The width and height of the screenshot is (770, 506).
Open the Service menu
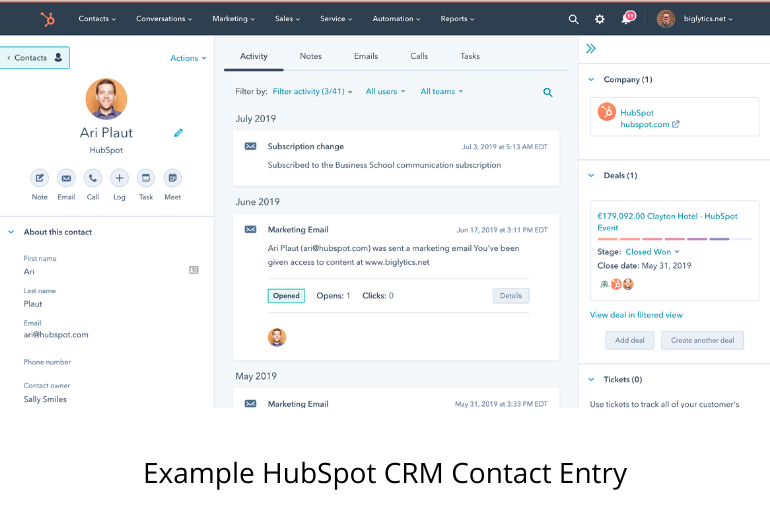(336, 19)
